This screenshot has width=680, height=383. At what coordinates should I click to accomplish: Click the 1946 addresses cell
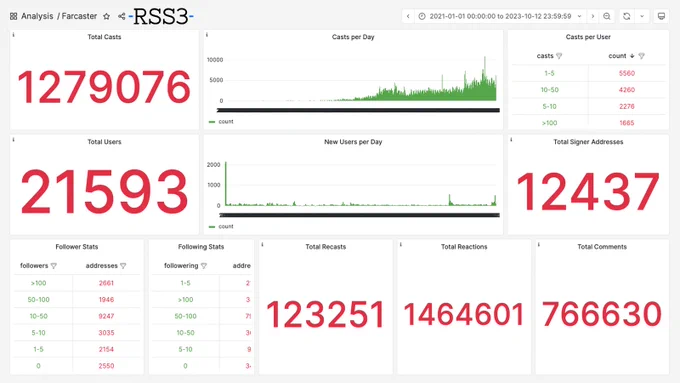point(106,300)
